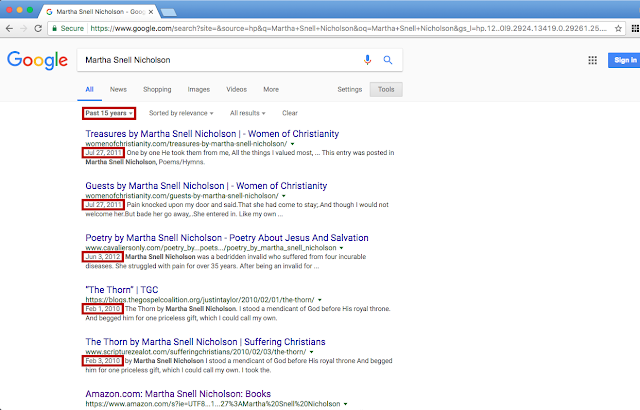Click the womenofchristianity.com treasures URL text

pos(186,144)
